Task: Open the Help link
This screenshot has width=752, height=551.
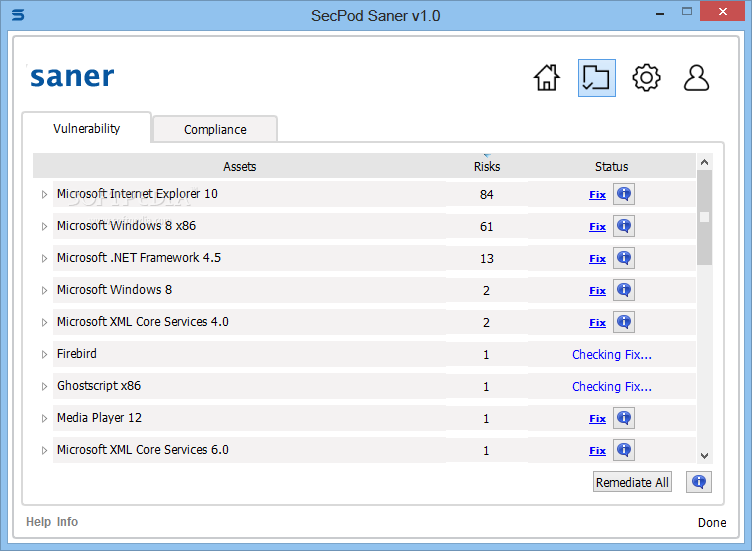Action: (38, 522)
